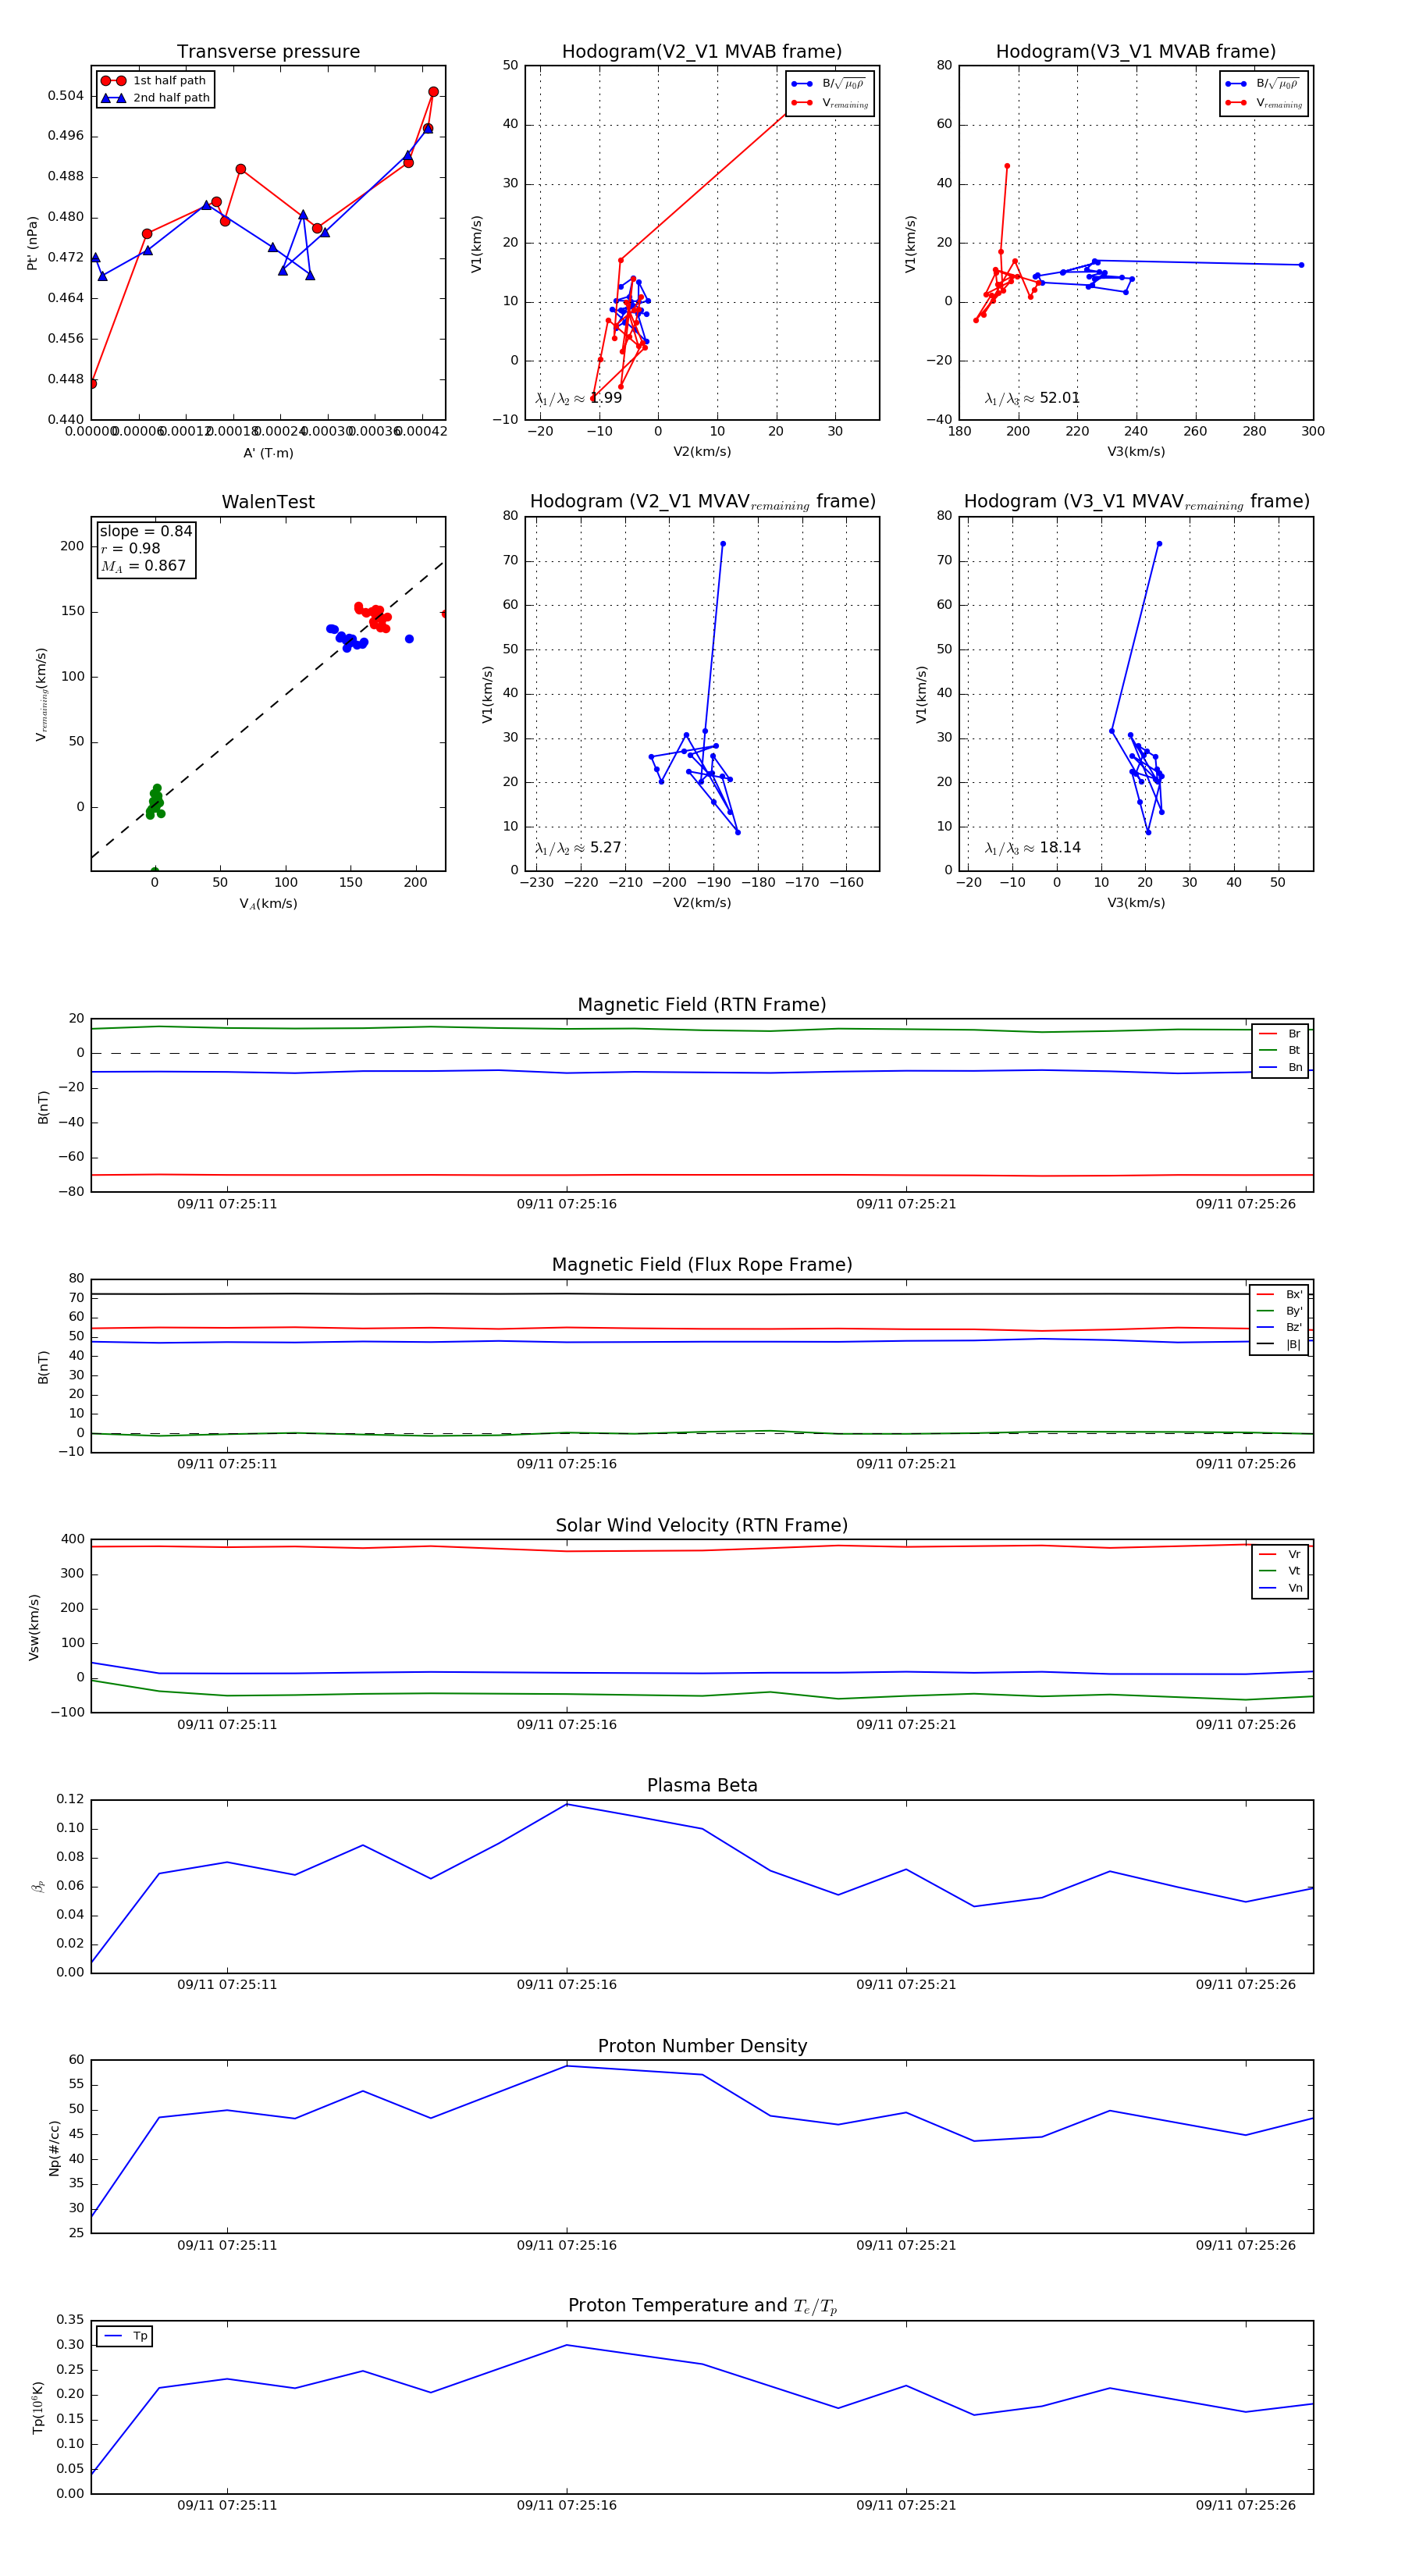Click the βp y-axis label on Plasma Beta

pyautogui.click(x=38, y=1886)
